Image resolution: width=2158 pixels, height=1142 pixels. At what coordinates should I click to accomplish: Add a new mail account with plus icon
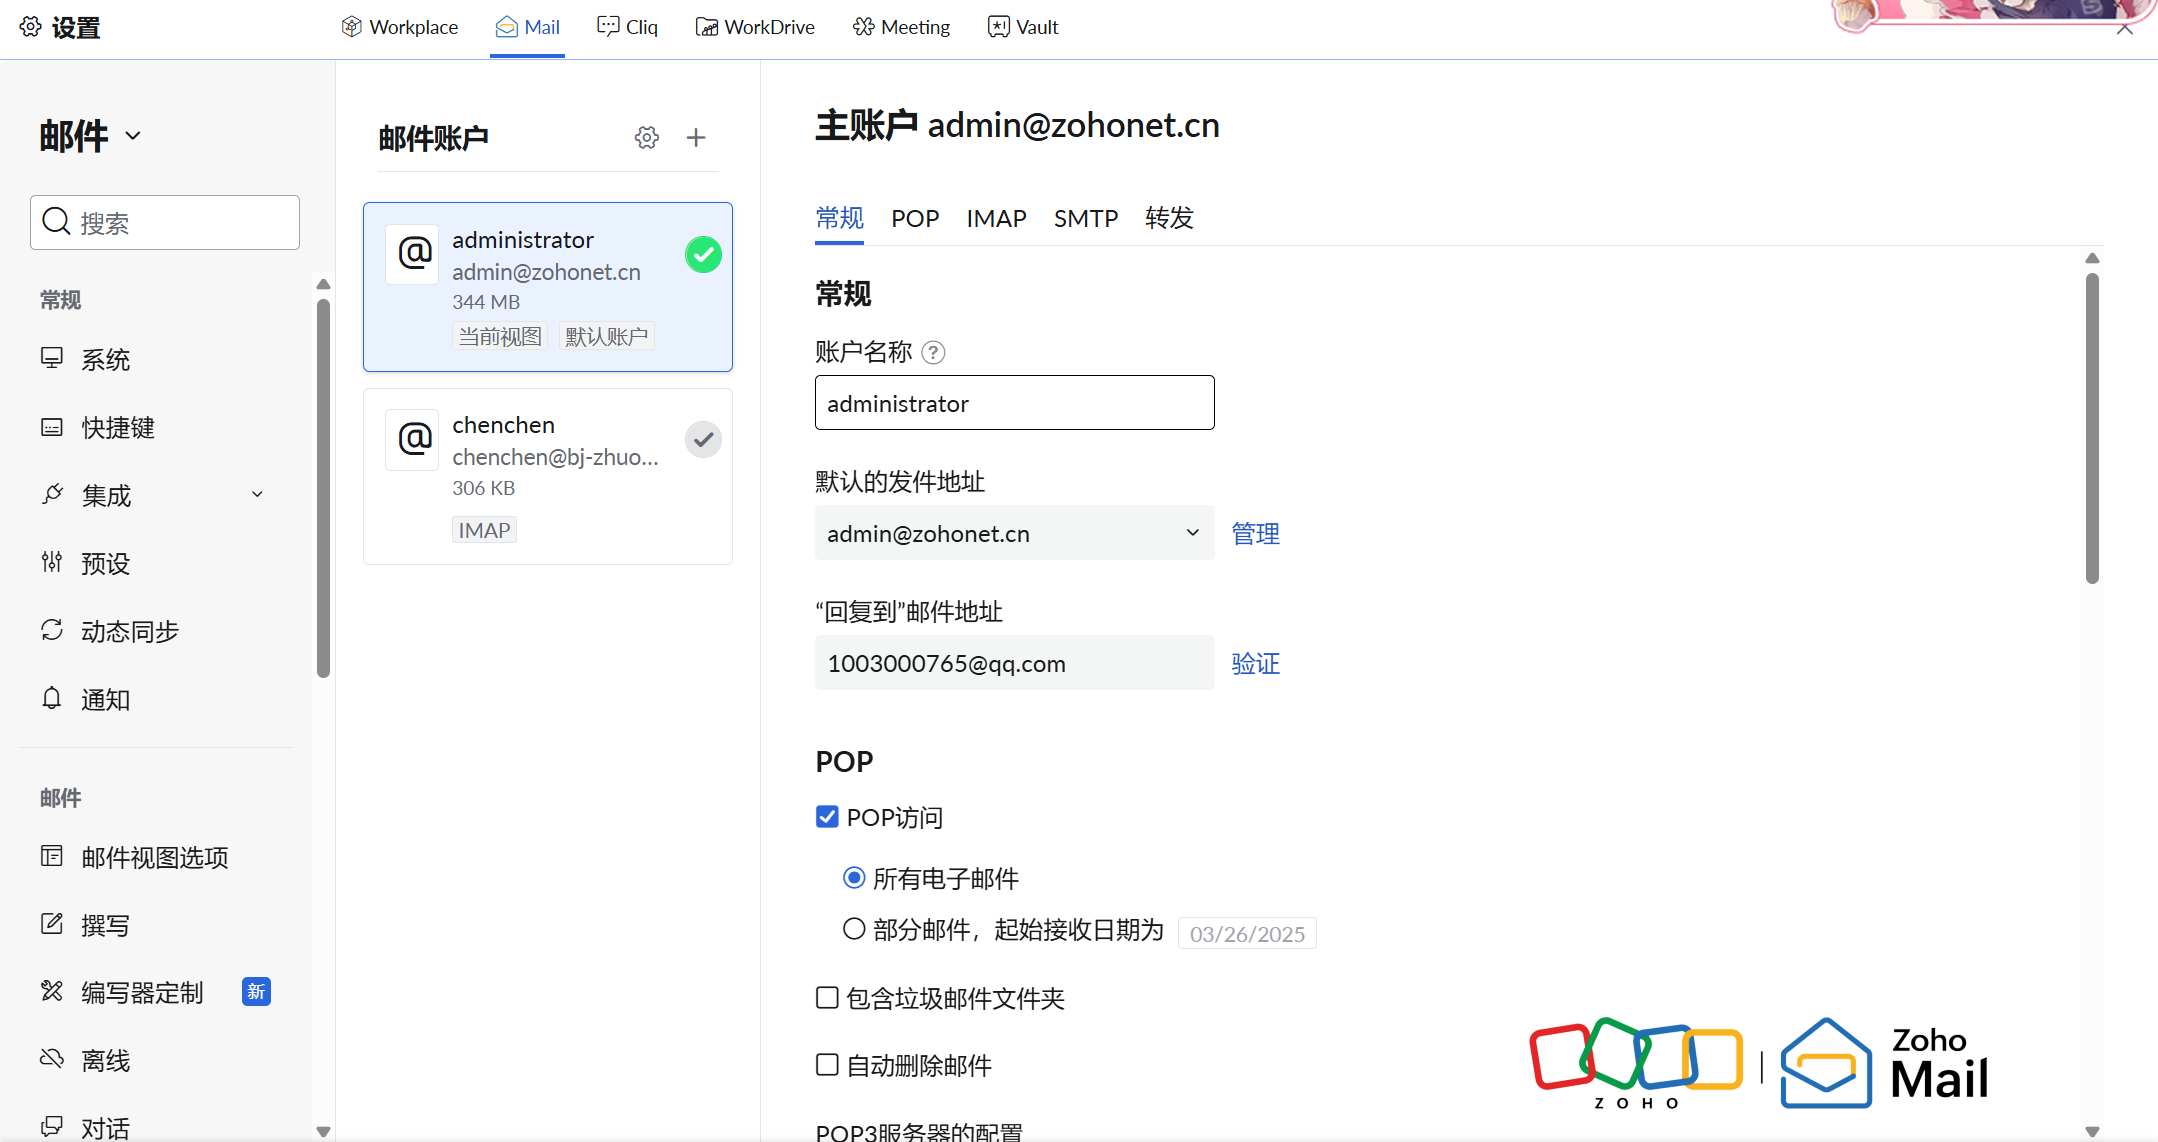696,138
